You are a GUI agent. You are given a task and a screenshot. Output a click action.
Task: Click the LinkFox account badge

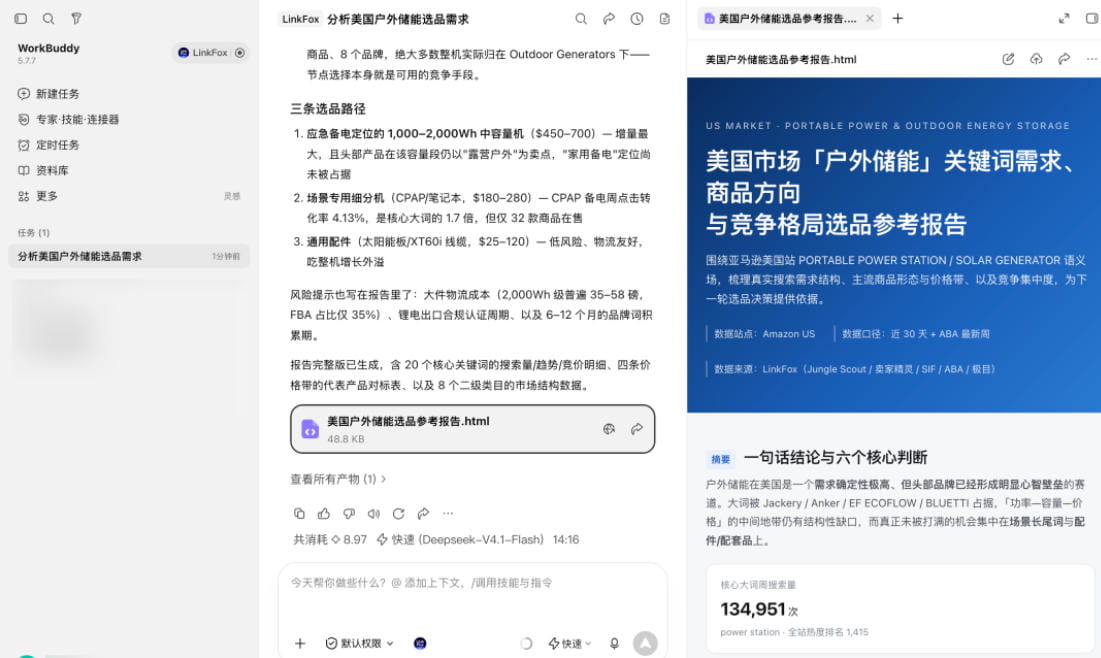pos(211,53)
